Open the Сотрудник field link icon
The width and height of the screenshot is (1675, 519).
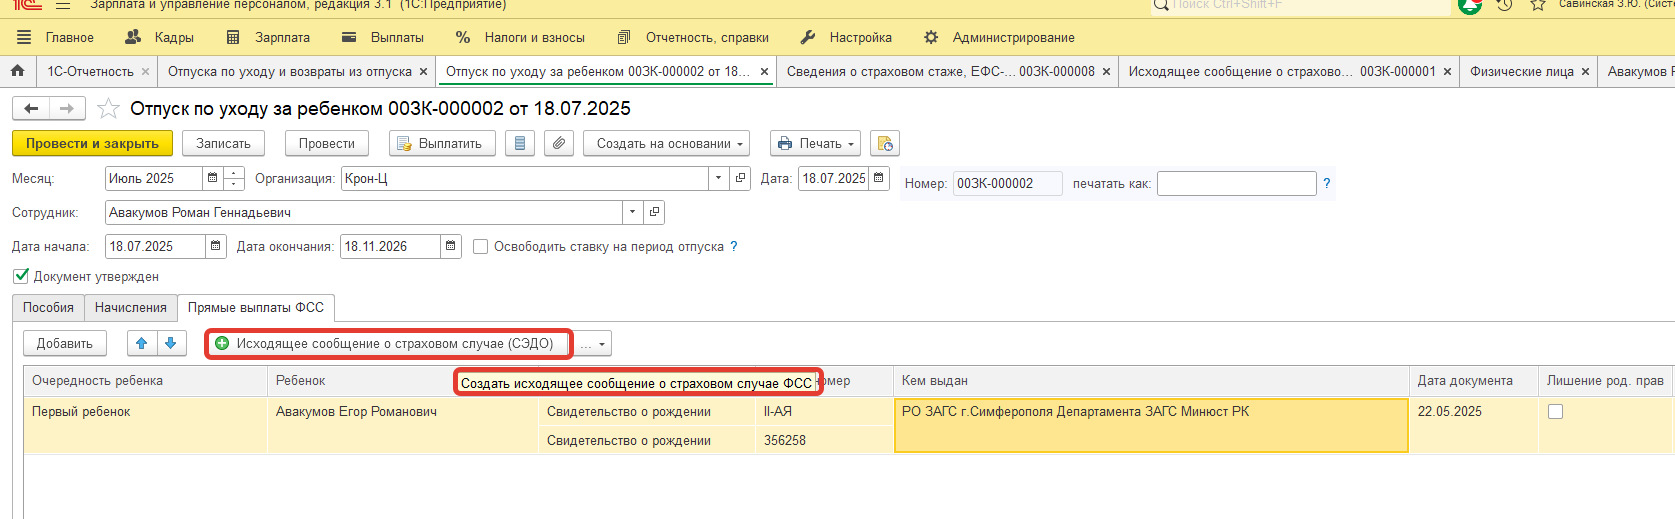pyautogui.click(x=654, y=213)
